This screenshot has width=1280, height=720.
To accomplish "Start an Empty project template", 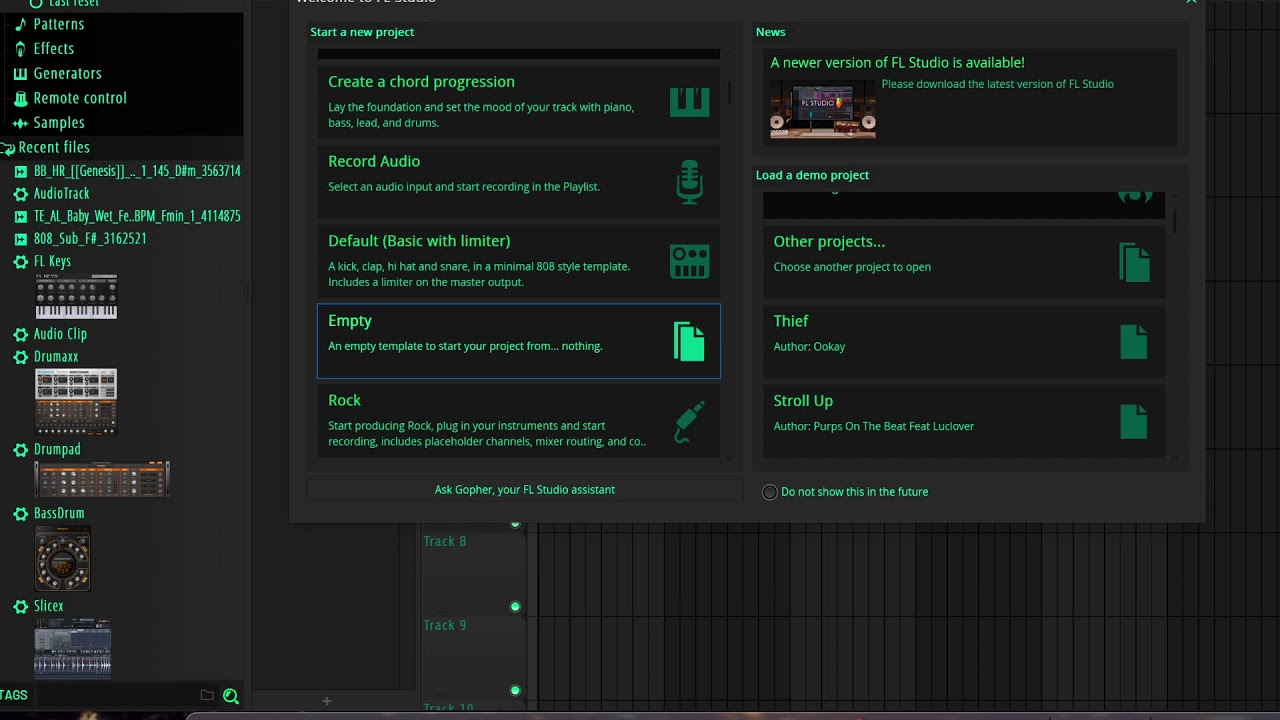I will point(519,341).
